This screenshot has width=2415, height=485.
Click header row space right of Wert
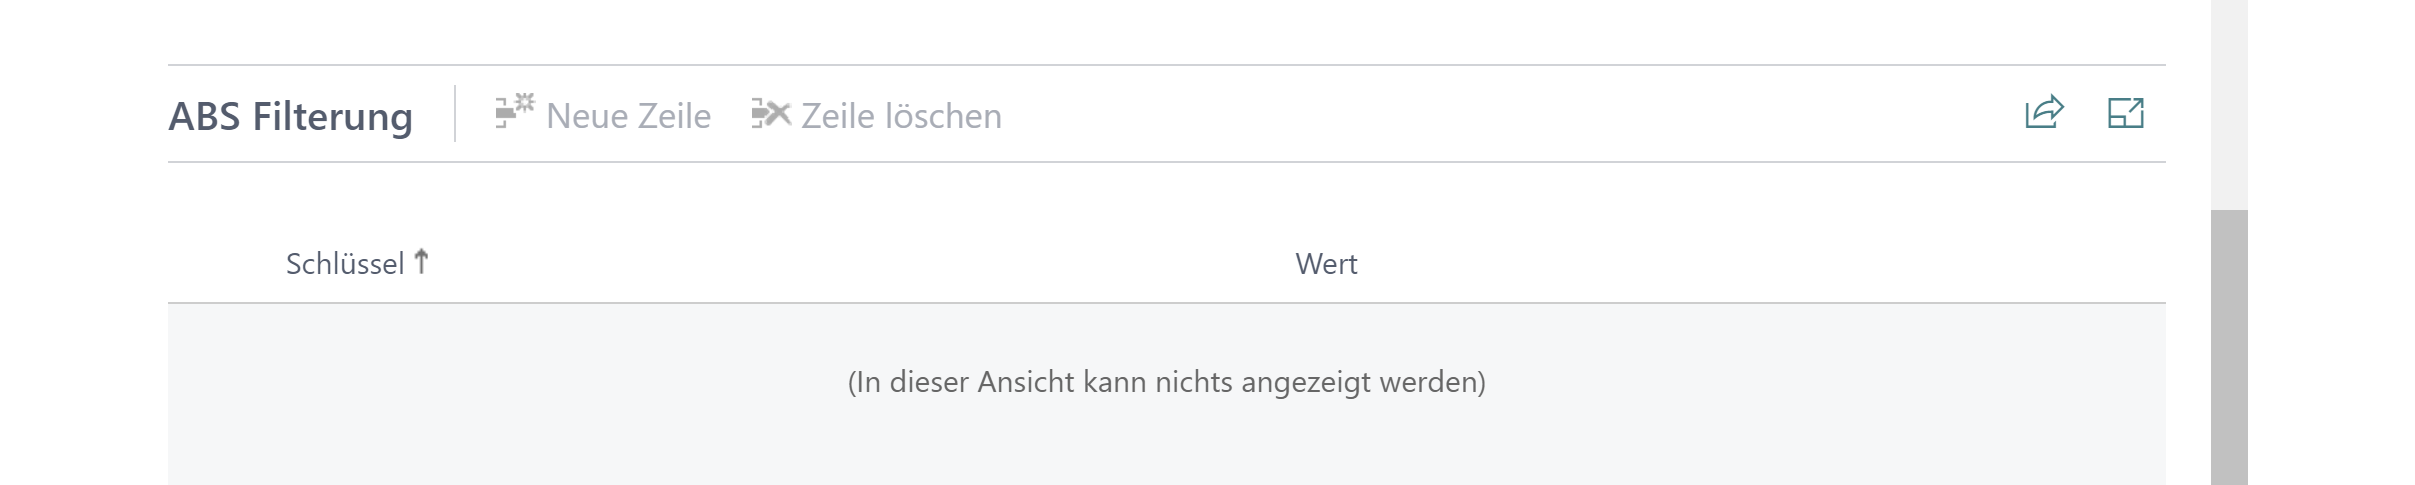click(1750, 264)
